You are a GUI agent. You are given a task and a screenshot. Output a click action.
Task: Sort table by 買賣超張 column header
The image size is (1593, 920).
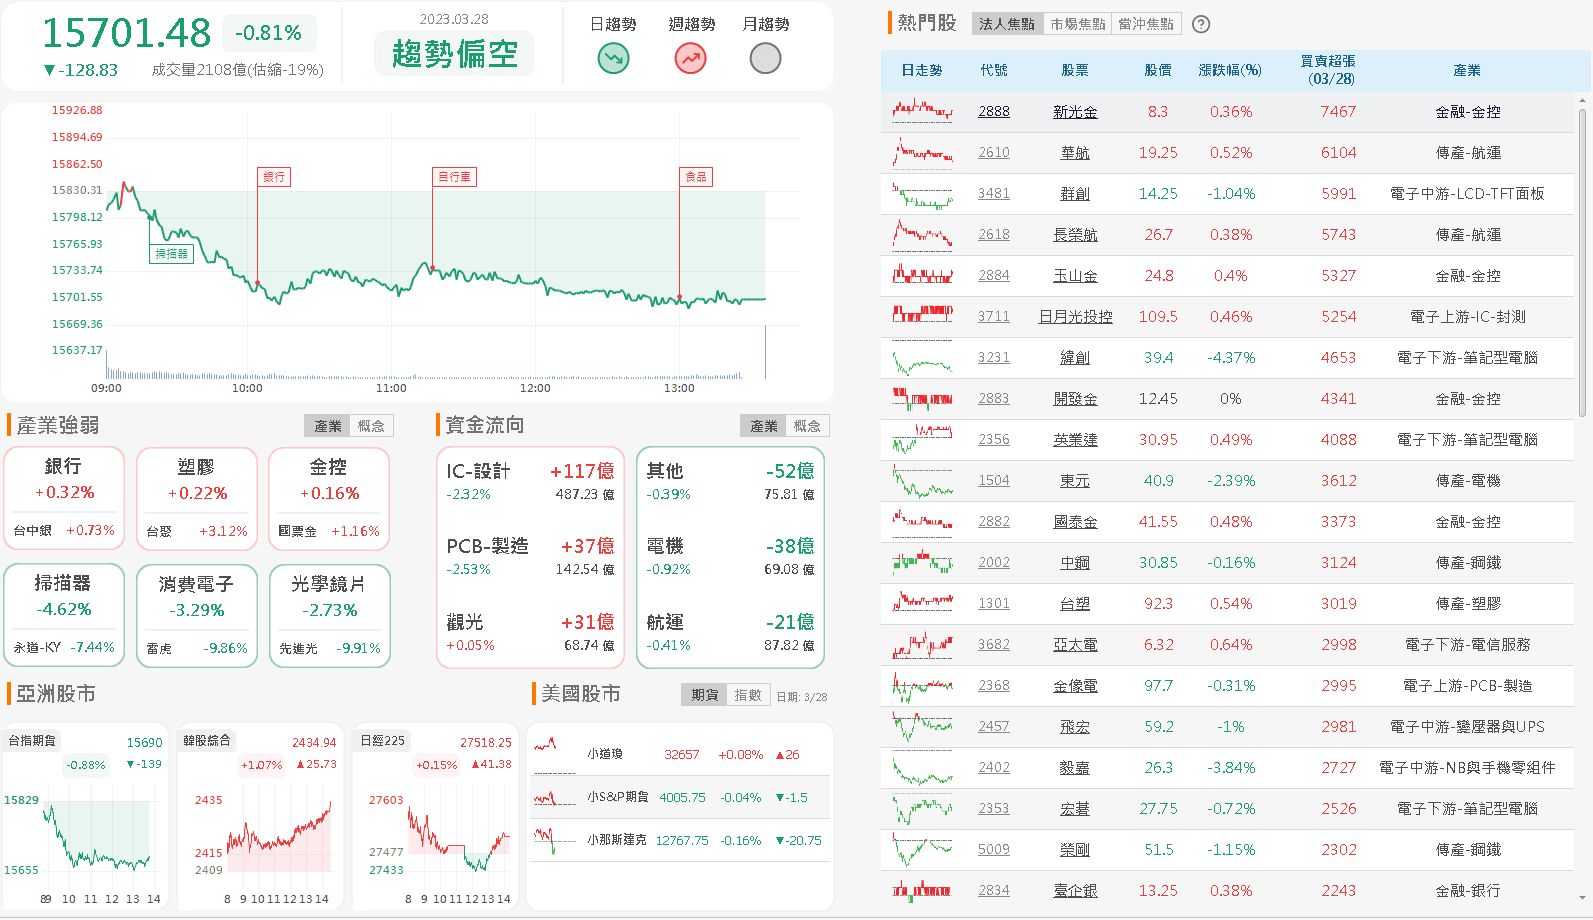pyautogui.click(x=1329, y=70)
